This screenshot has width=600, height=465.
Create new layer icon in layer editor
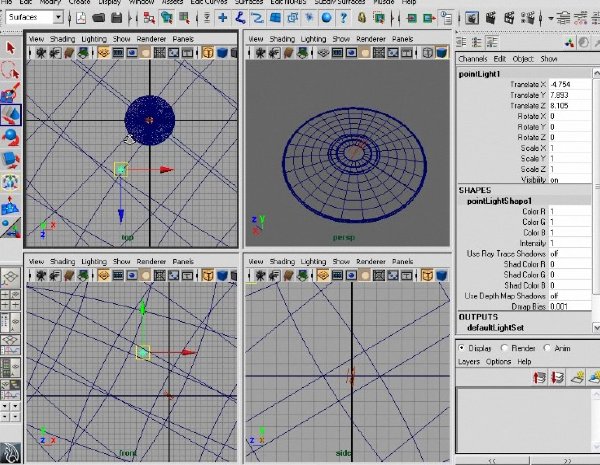tap(577, 377)
